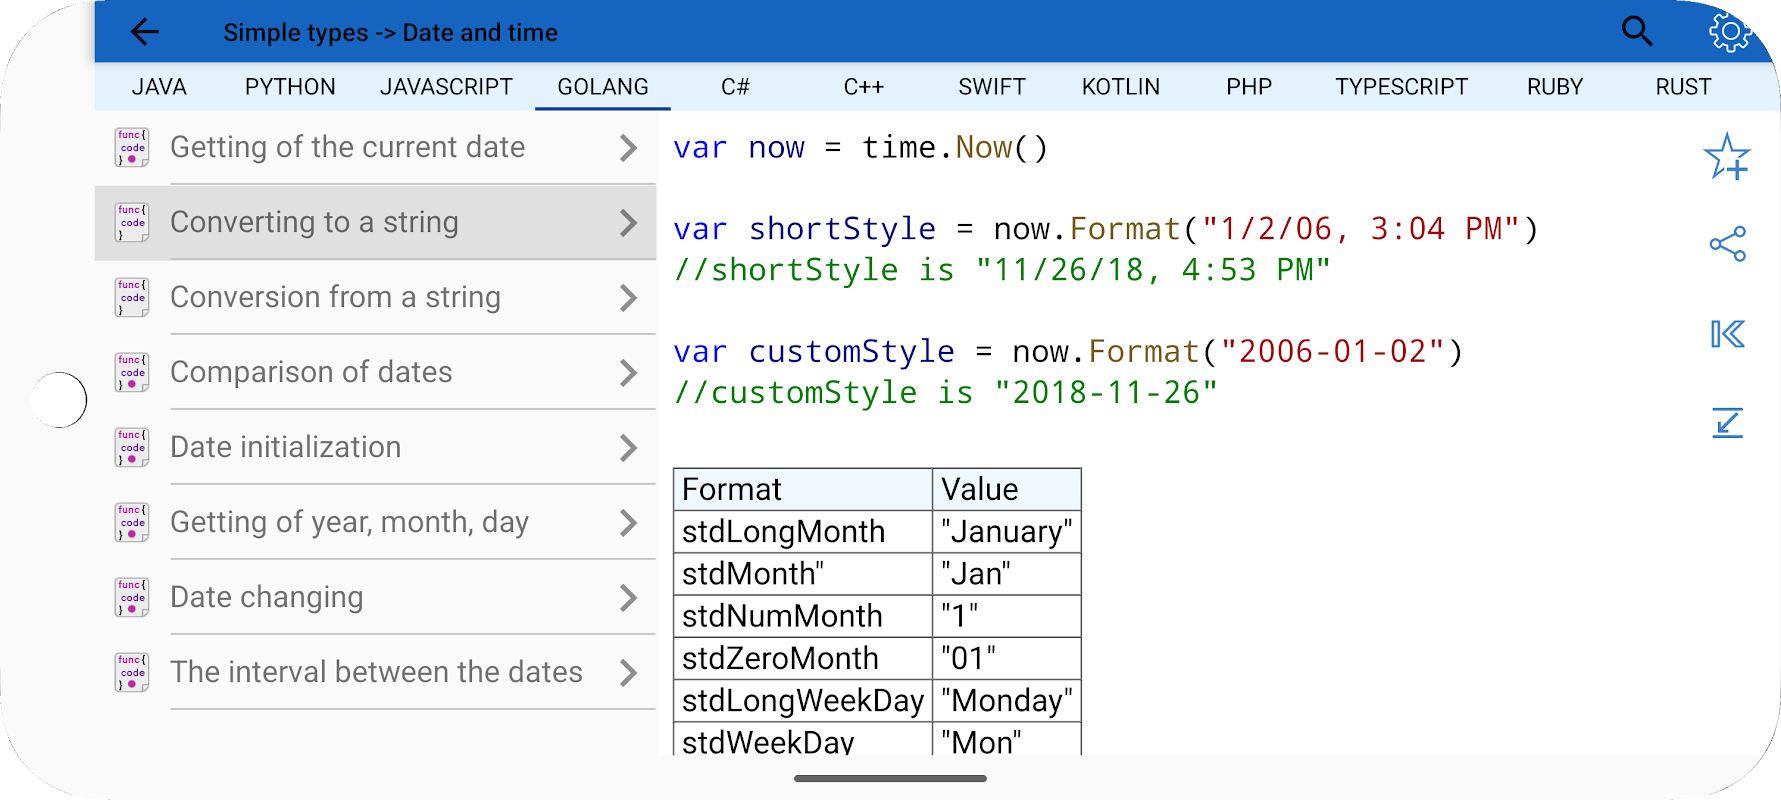Open the Conversion from a string topic
Screen dimensions: 1781x800
(x=335, y=297)
